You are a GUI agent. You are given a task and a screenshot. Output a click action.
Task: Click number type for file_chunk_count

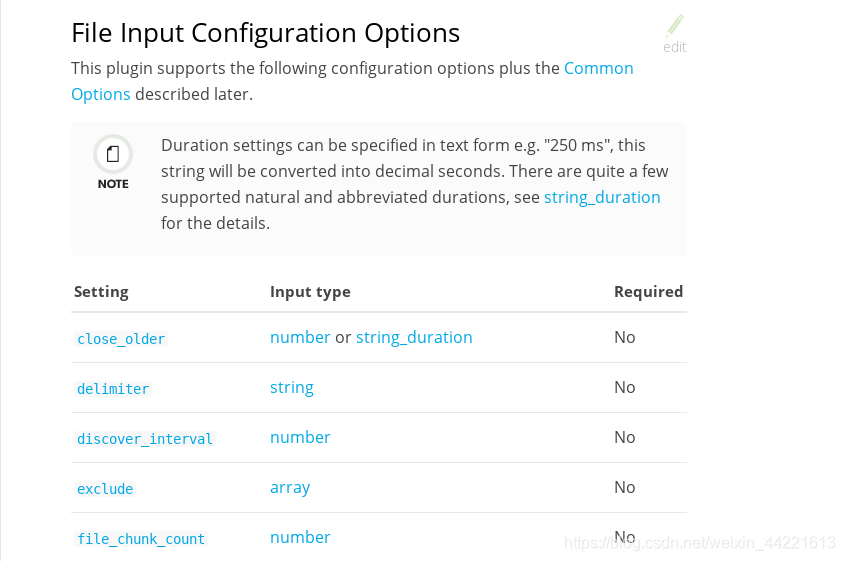pyautogui.click(x=300, y=537)
